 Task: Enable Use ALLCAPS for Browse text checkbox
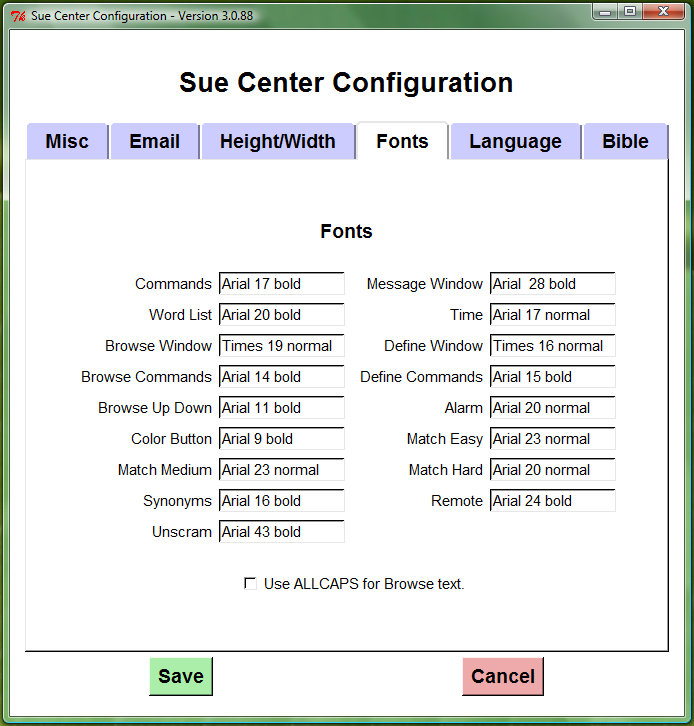pyautogui.click(x=250, y=583)
